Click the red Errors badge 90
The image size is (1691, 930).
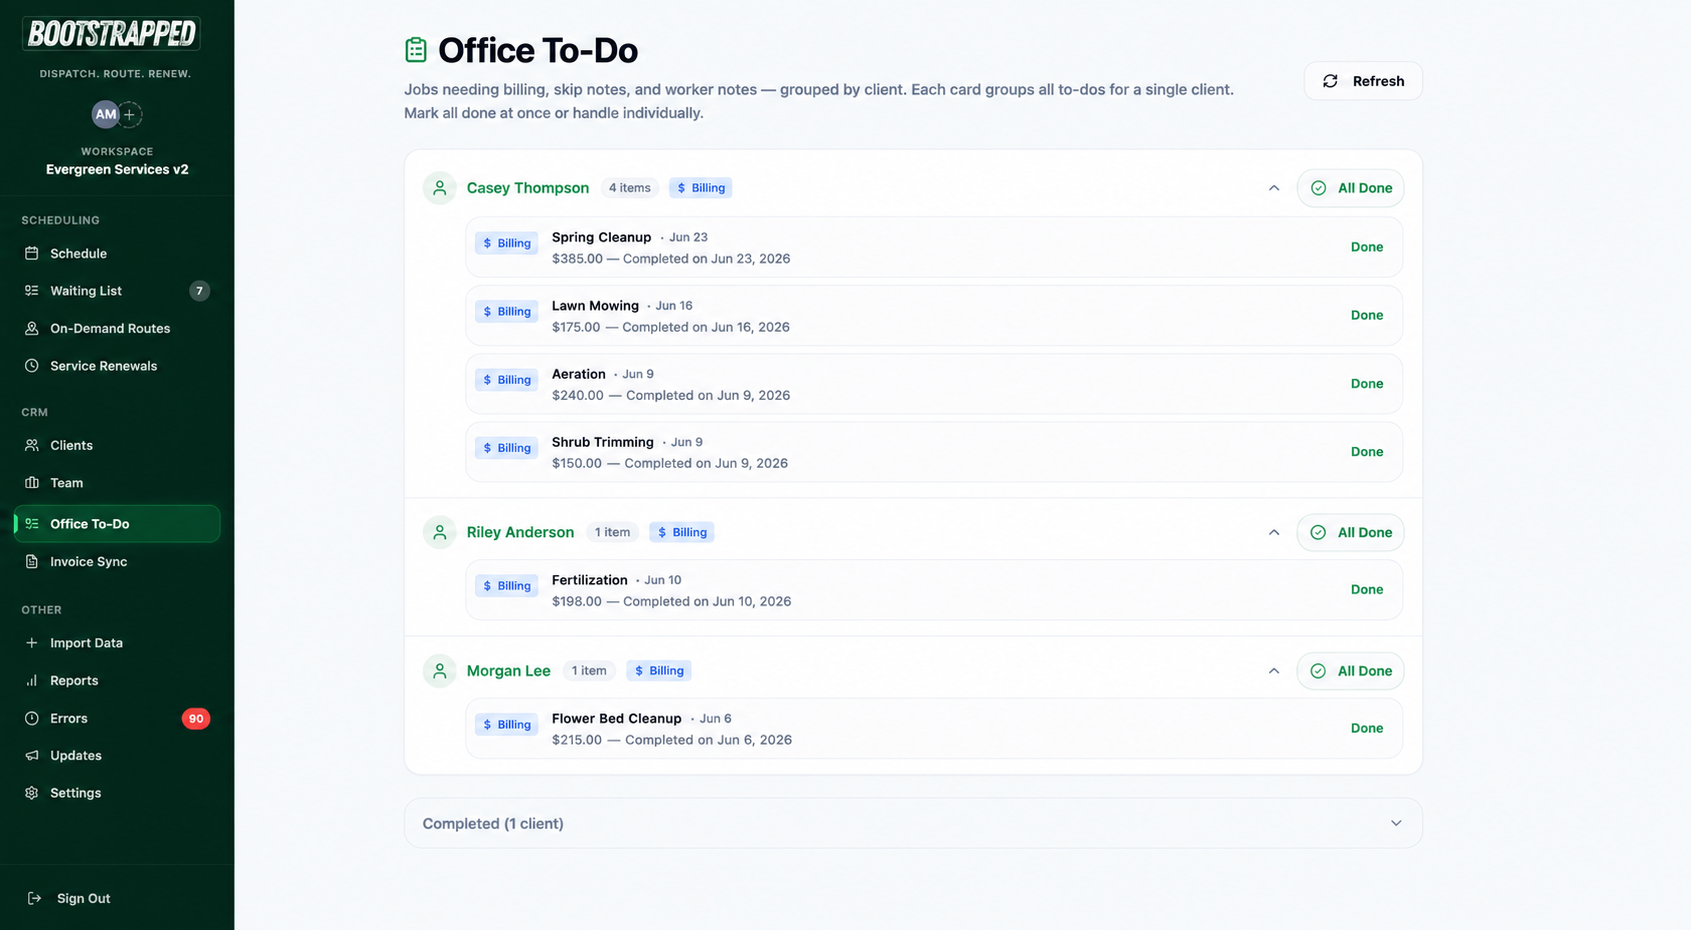click(x=196, y=719)
